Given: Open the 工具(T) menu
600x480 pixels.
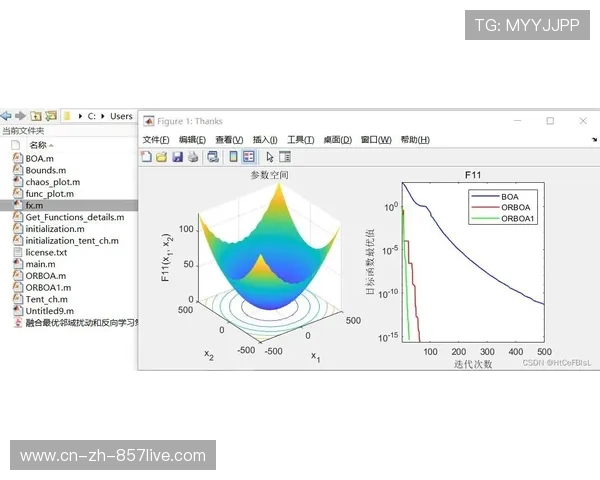Looking at the screenshot, I should pos(301,140).
